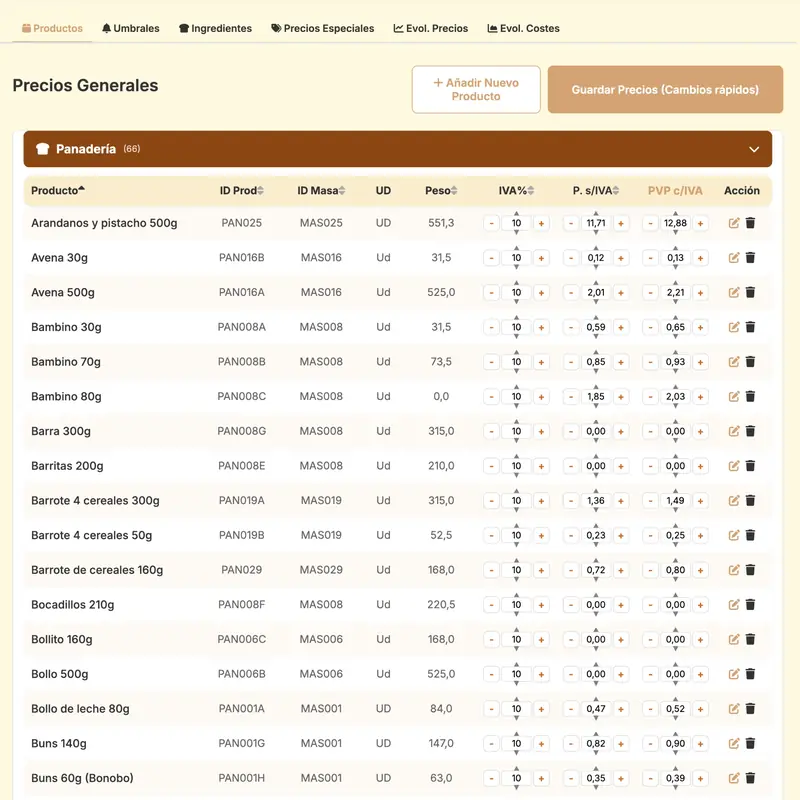Delete the Avena 30g product
Viewport: 800px width, 800px height.
pos(750,258)
